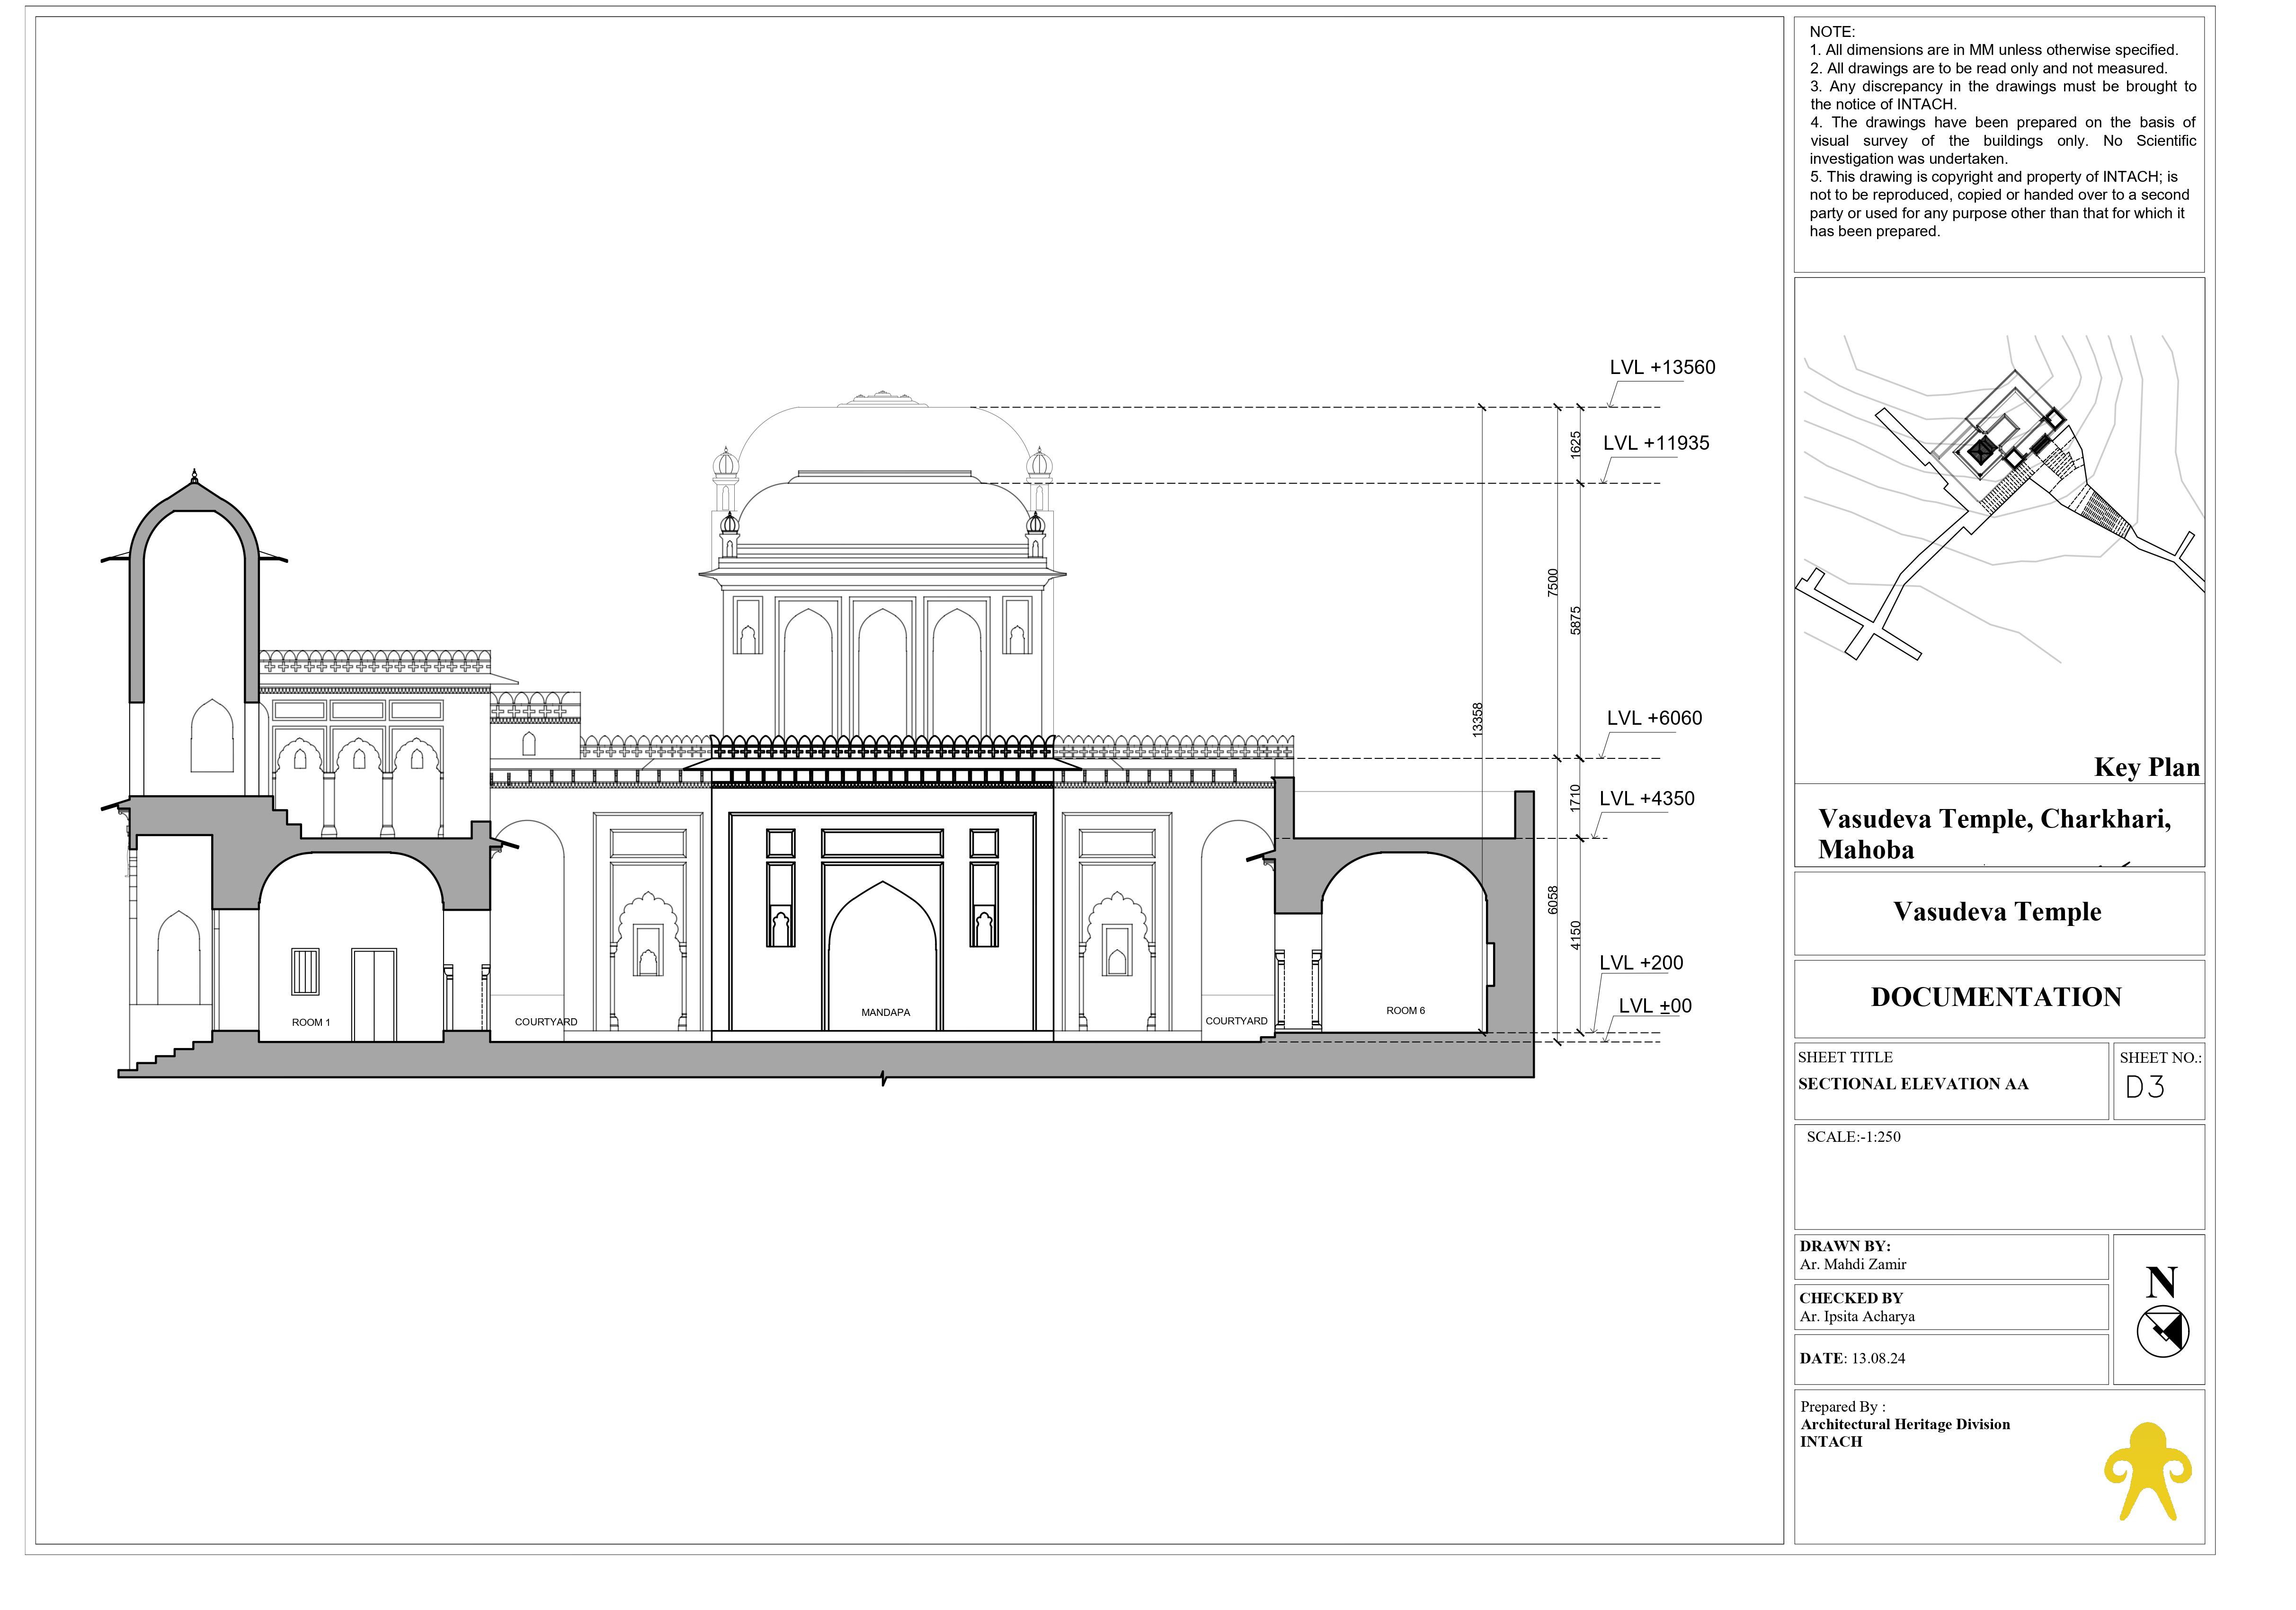The width and height of the screenshot is (2296, 1610).
Task: Click the LVL +11935 level label
Action: (1655, 443)
